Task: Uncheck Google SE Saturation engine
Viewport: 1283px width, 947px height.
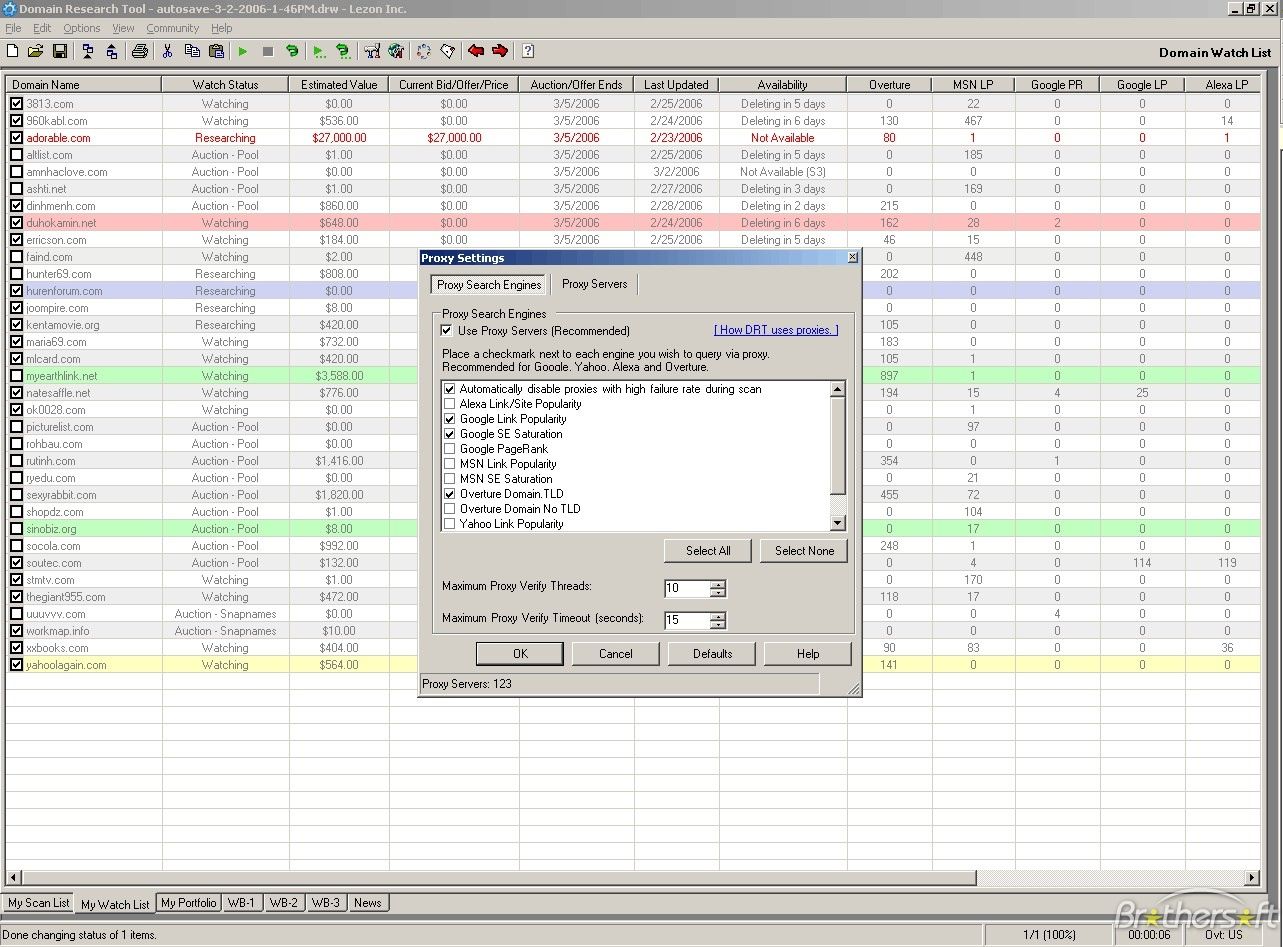Action: coord(450,434)
